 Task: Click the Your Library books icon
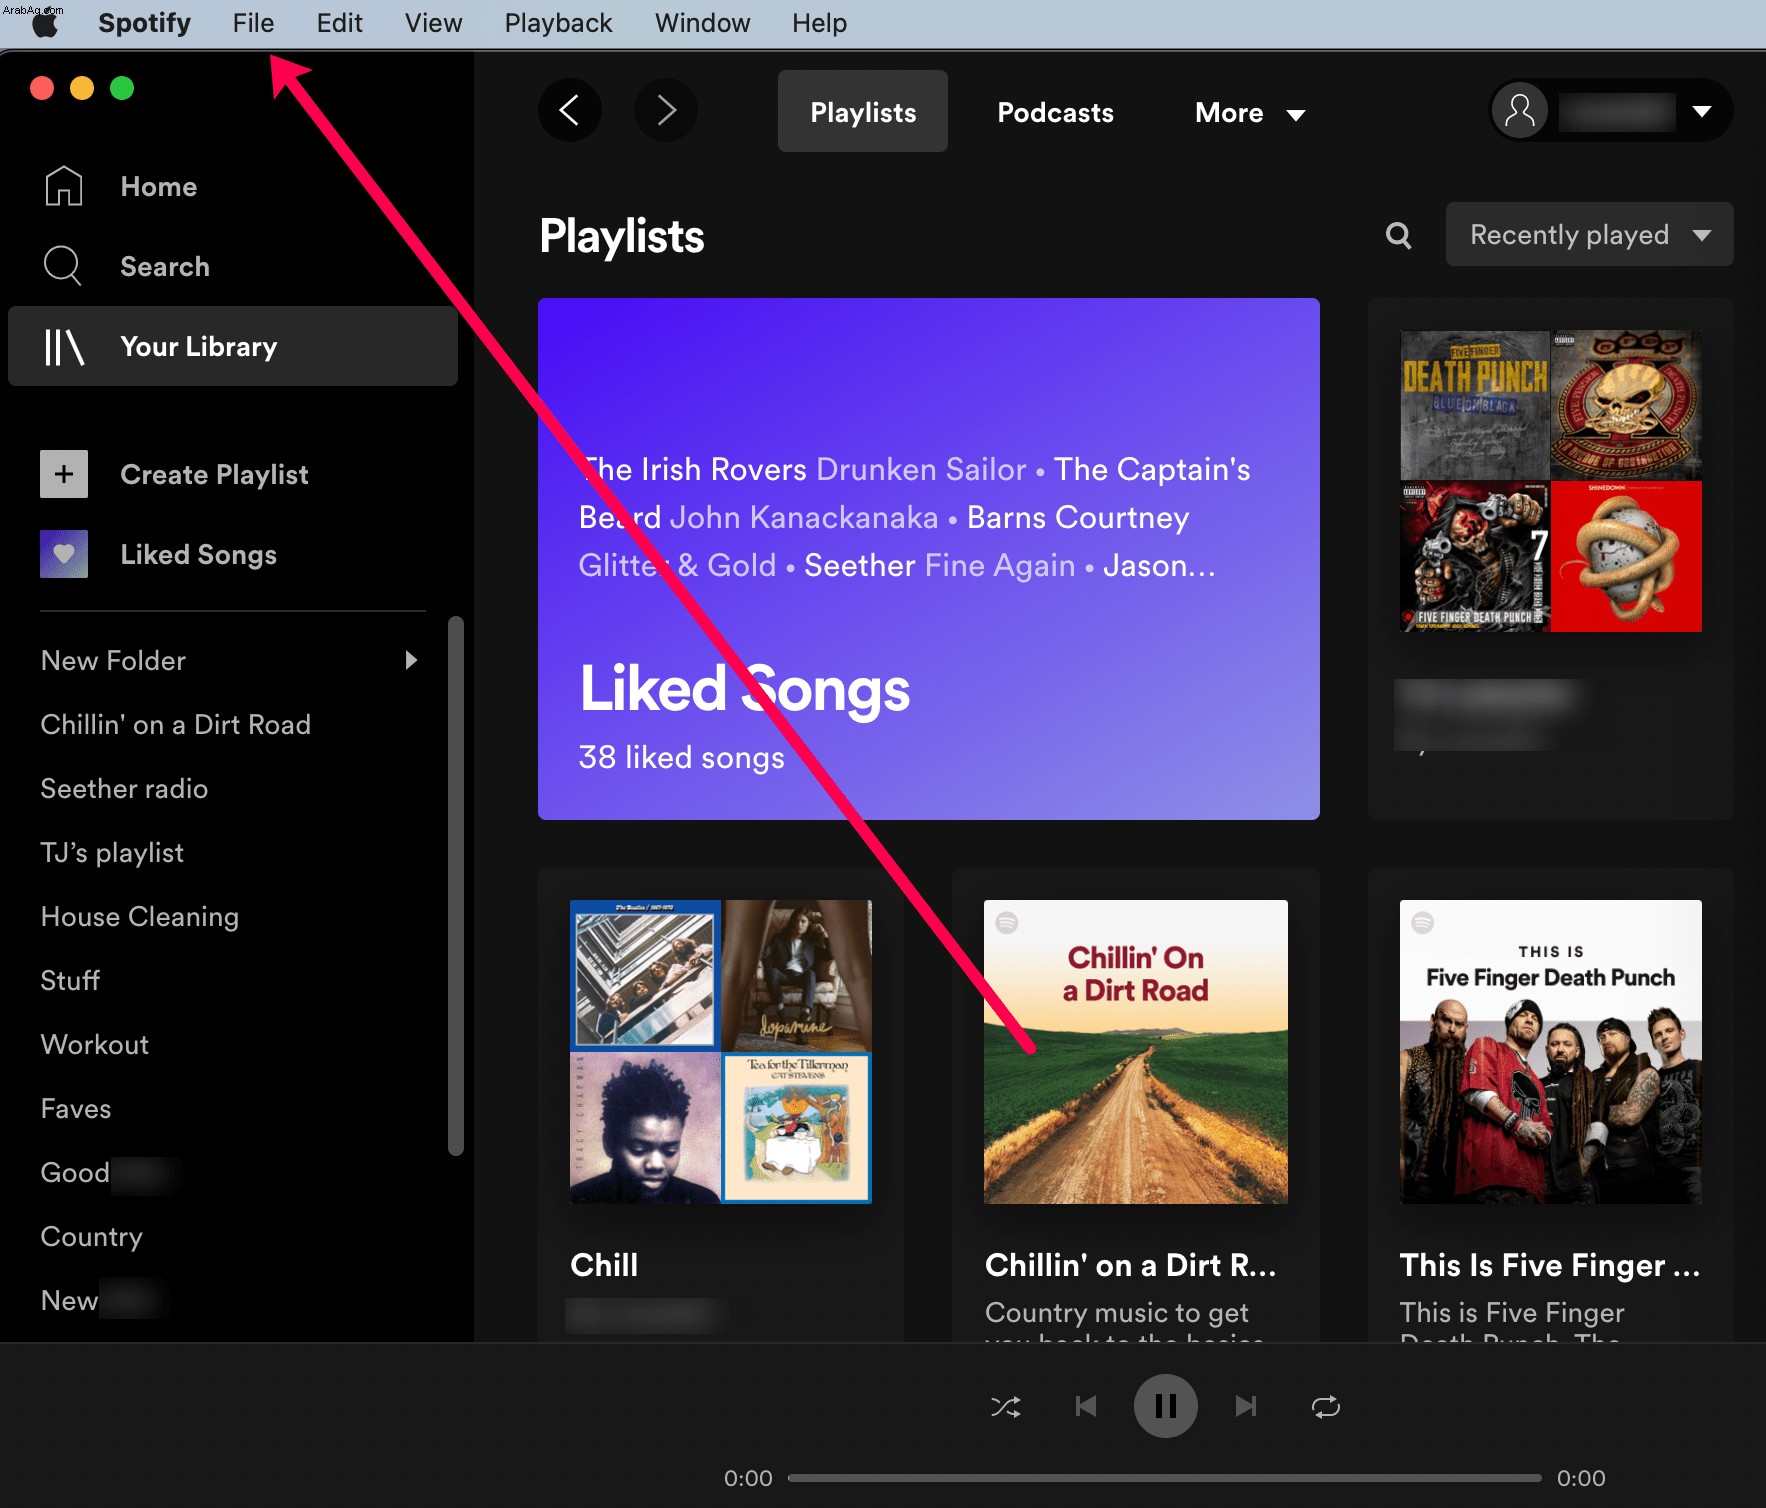point(64,347)
